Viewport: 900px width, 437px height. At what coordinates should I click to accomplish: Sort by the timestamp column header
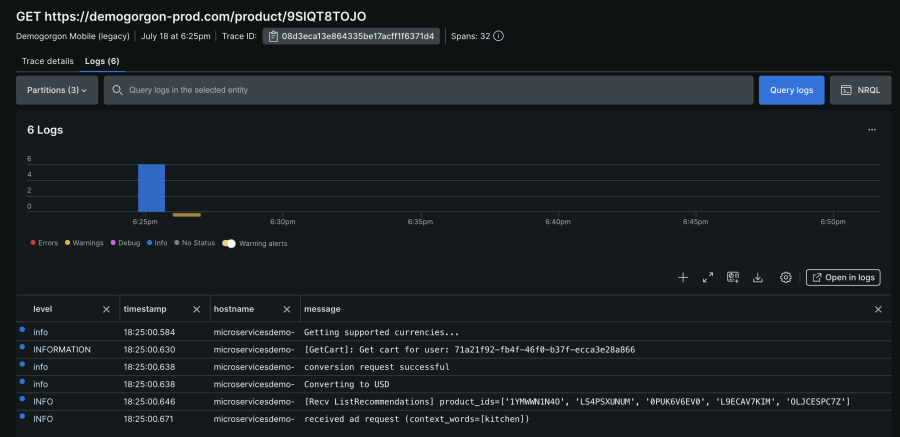[x=145, y=309]
